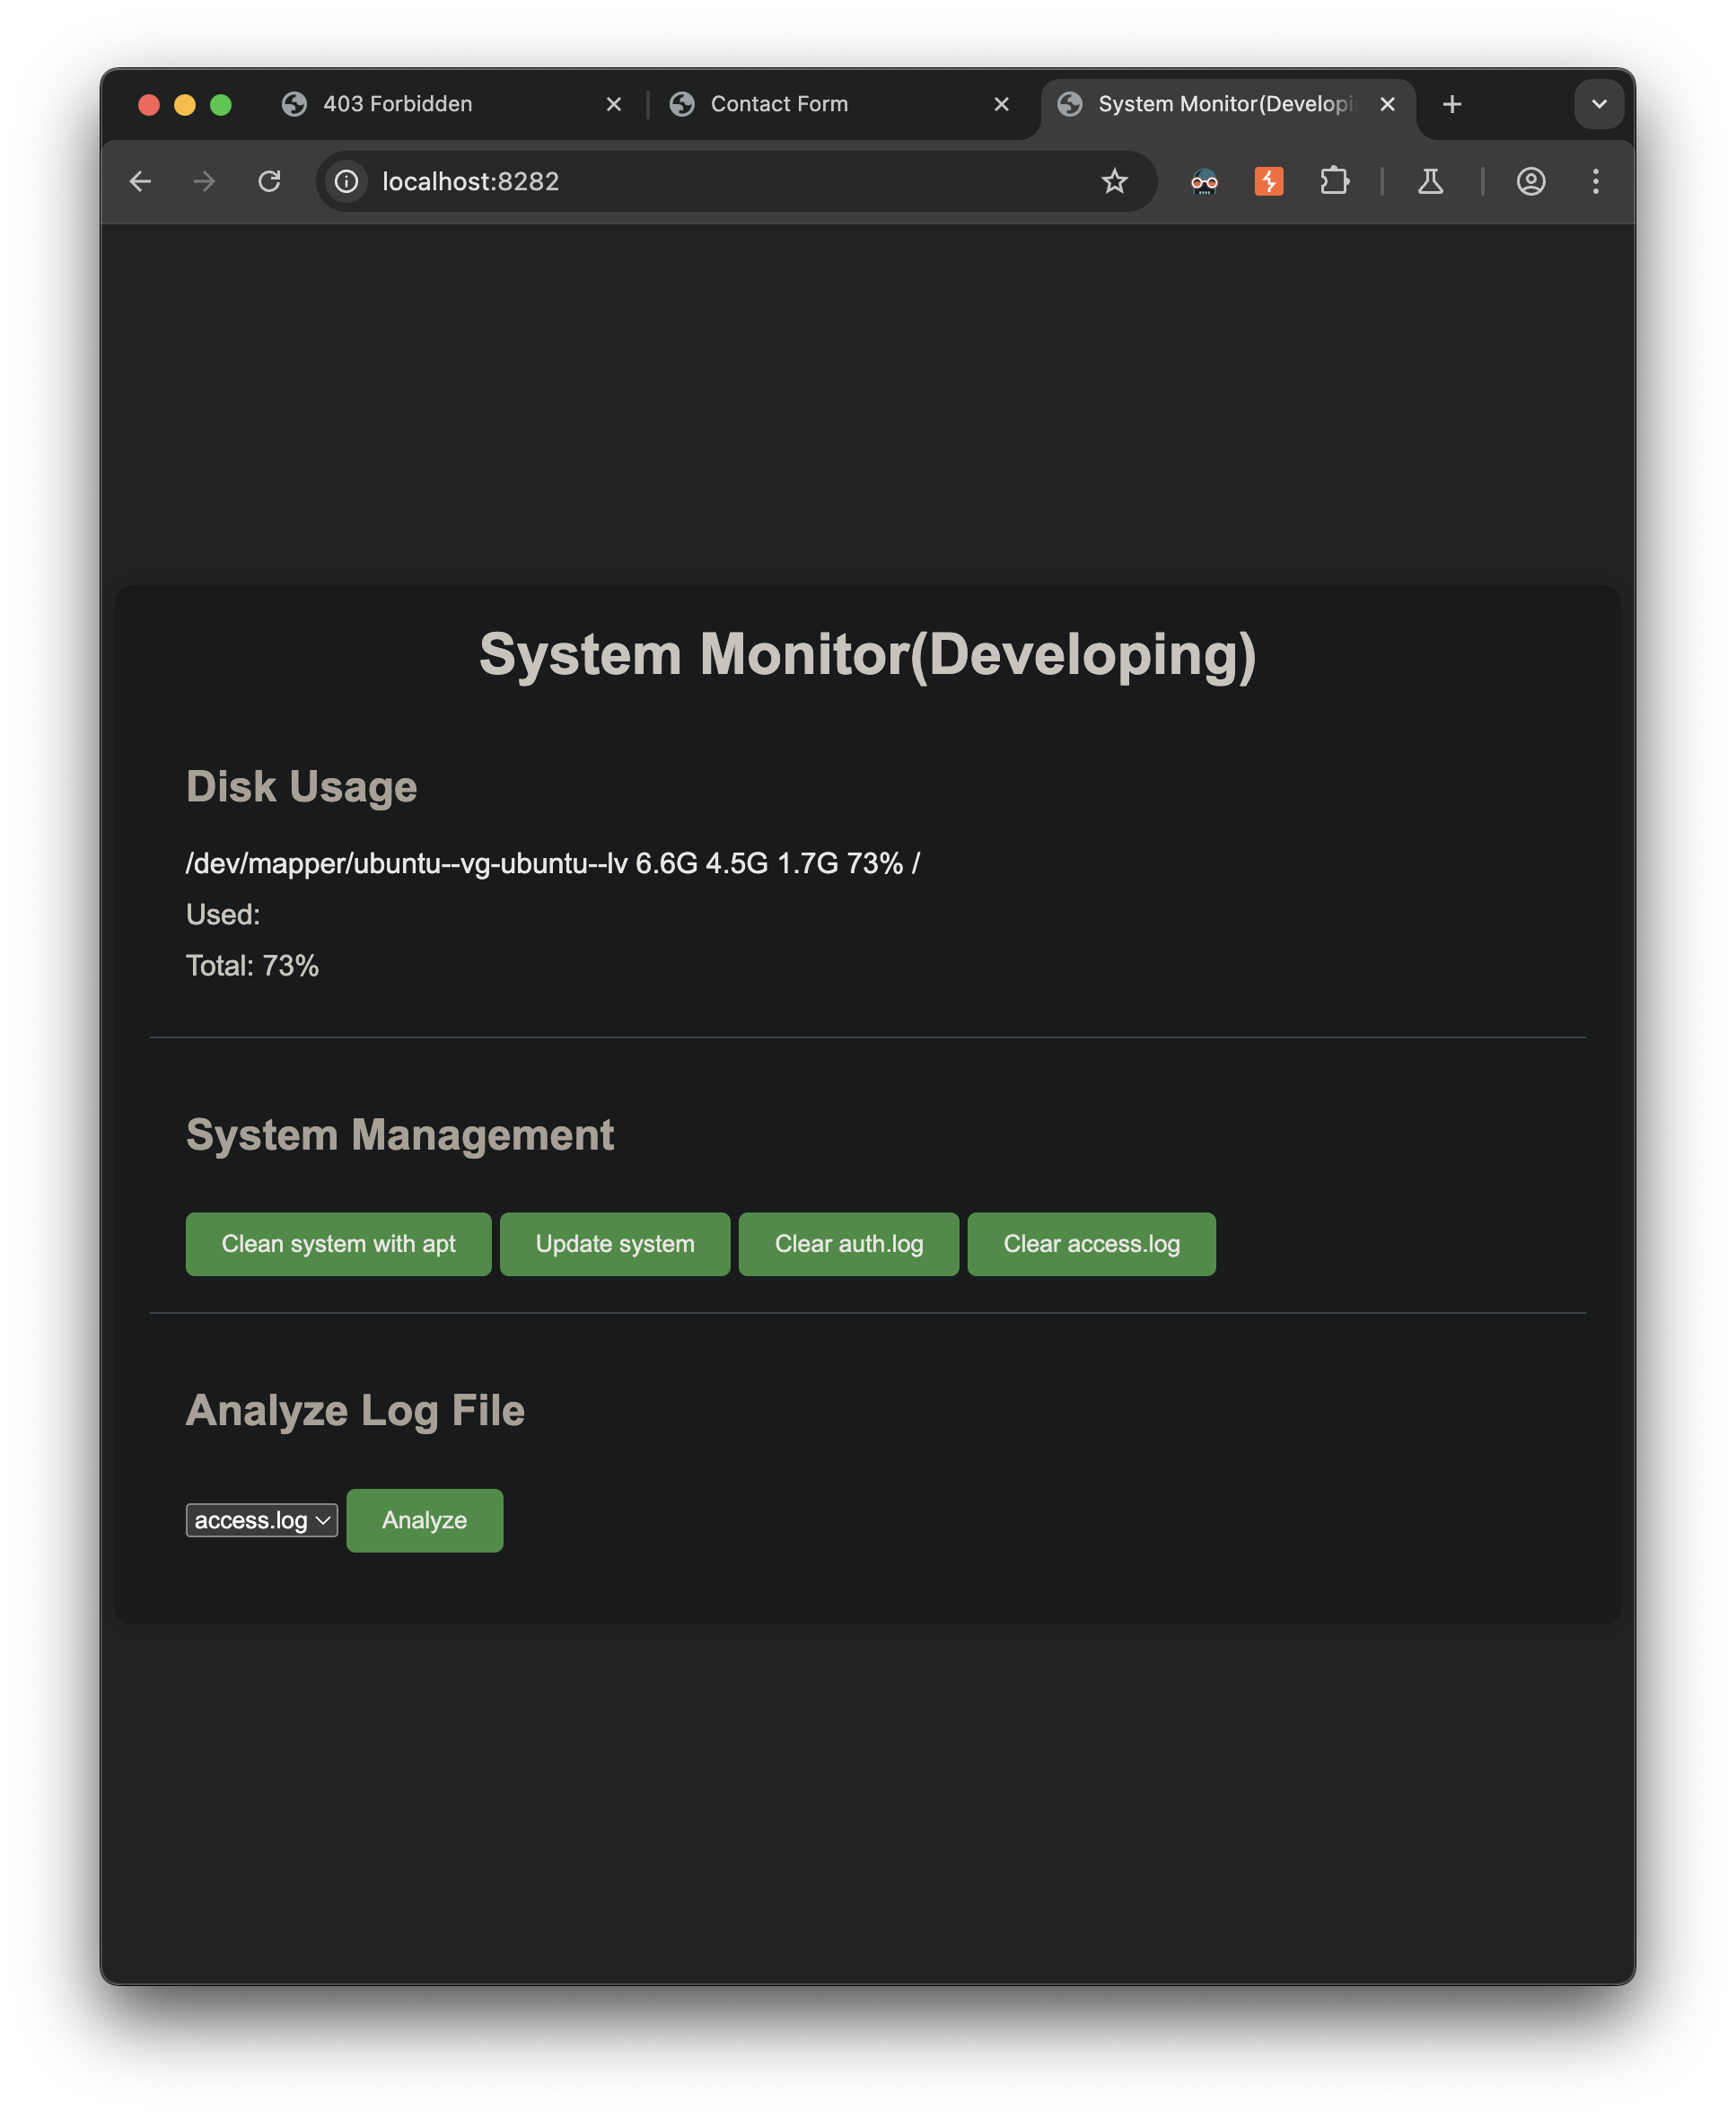Click the glasses extension icon
Viewport: 1736px width, 2118px height.
1204,181
